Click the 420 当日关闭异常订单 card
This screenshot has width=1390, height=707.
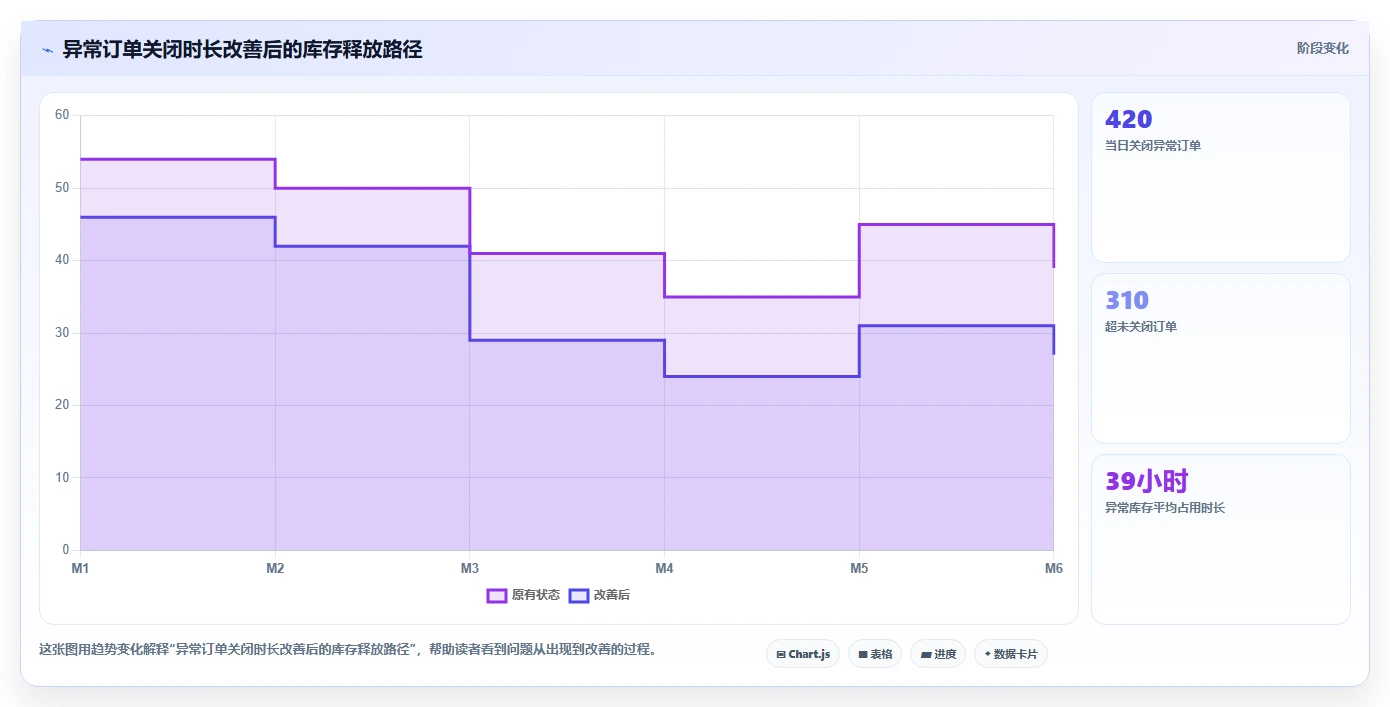[x=1220, y=177]
